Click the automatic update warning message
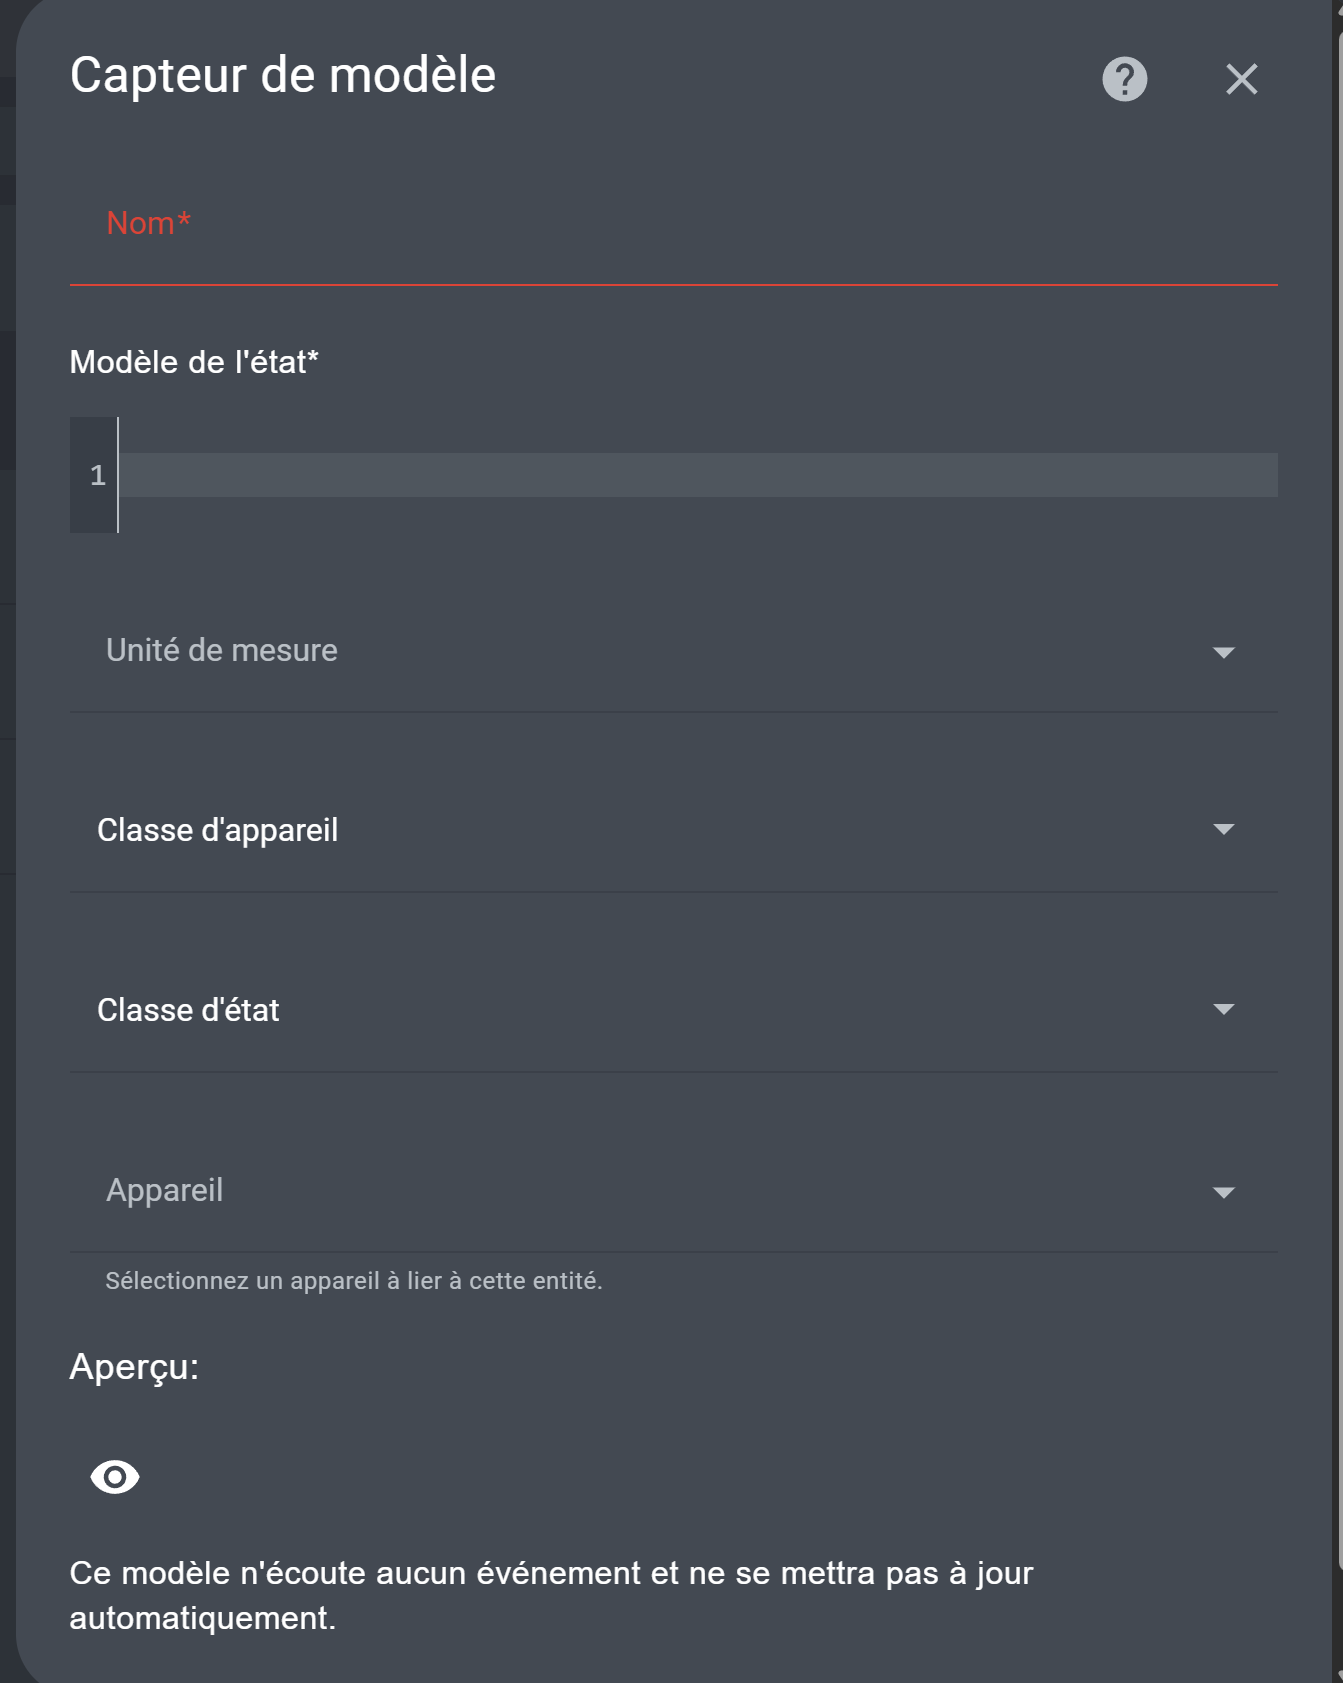 point(551,1595)
